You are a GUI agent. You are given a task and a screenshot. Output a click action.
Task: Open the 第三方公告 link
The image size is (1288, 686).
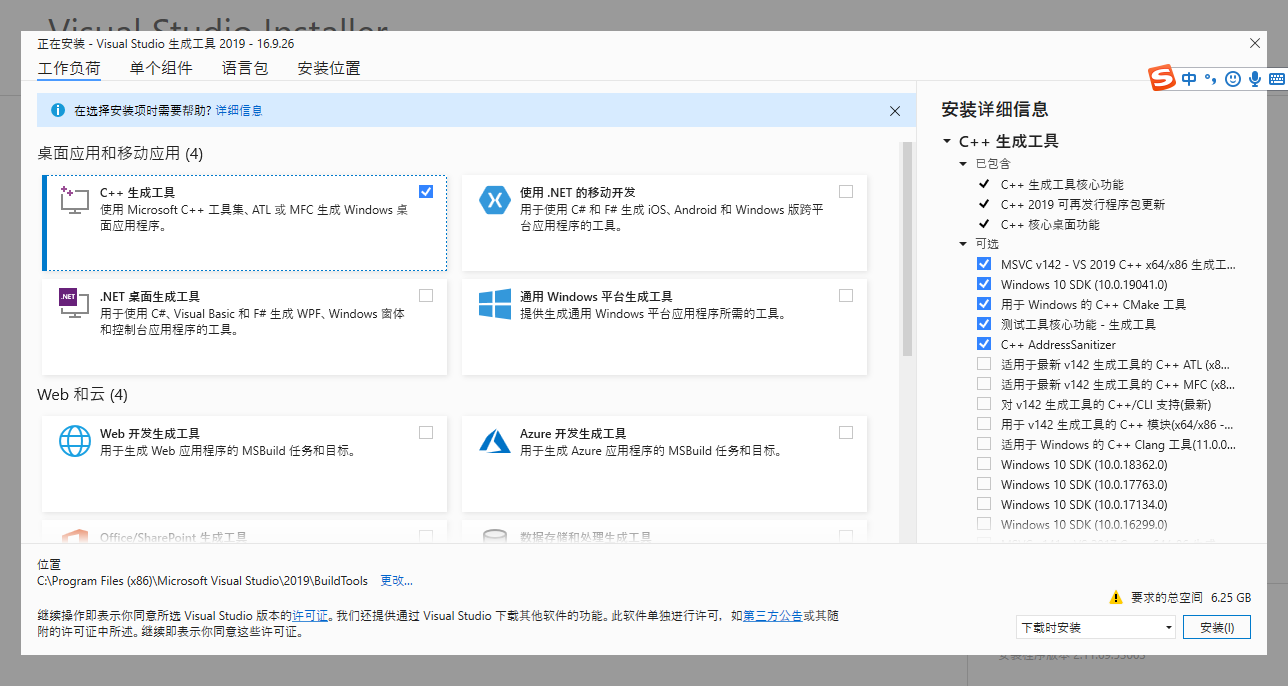click(773, 616)
